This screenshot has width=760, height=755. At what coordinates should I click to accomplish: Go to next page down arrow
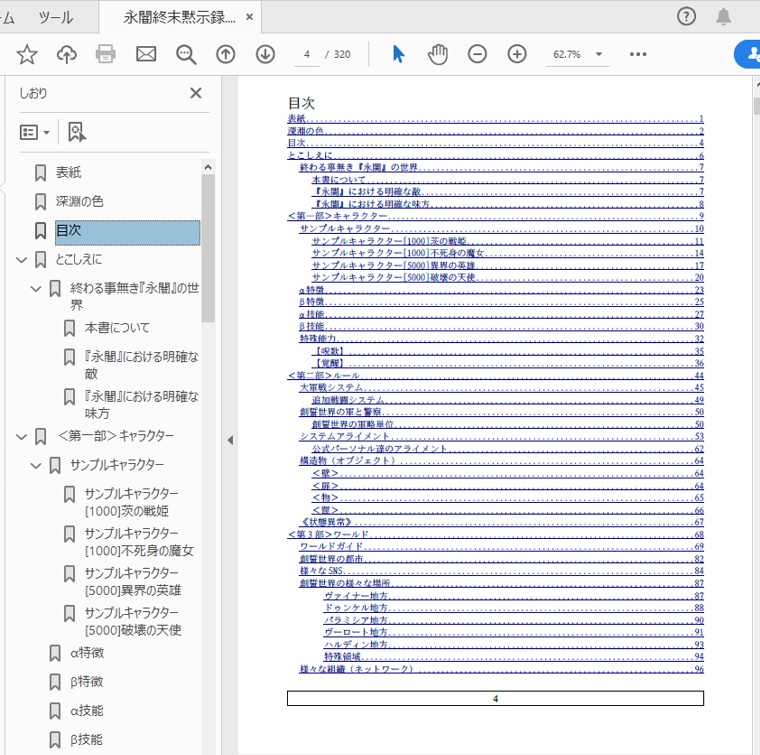265,54
